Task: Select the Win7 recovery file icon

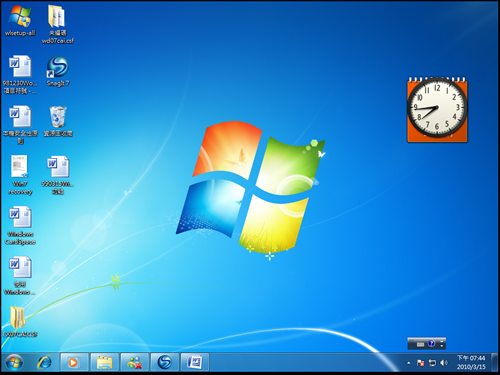Action: tap(20, 175)
